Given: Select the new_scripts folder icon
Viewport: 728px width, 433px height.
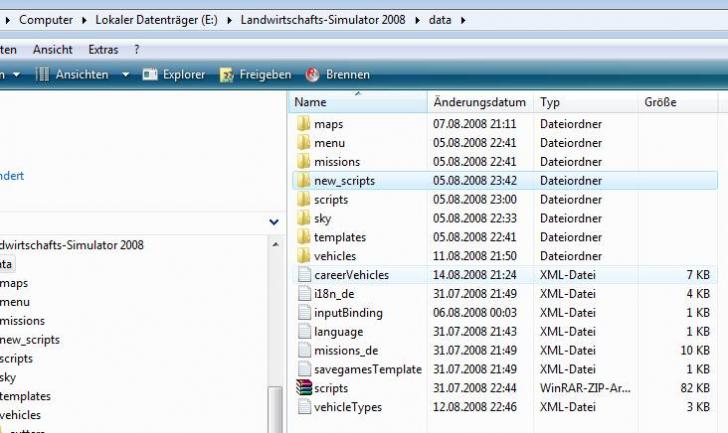Looking at the screenshot, I should coord(304,181).
